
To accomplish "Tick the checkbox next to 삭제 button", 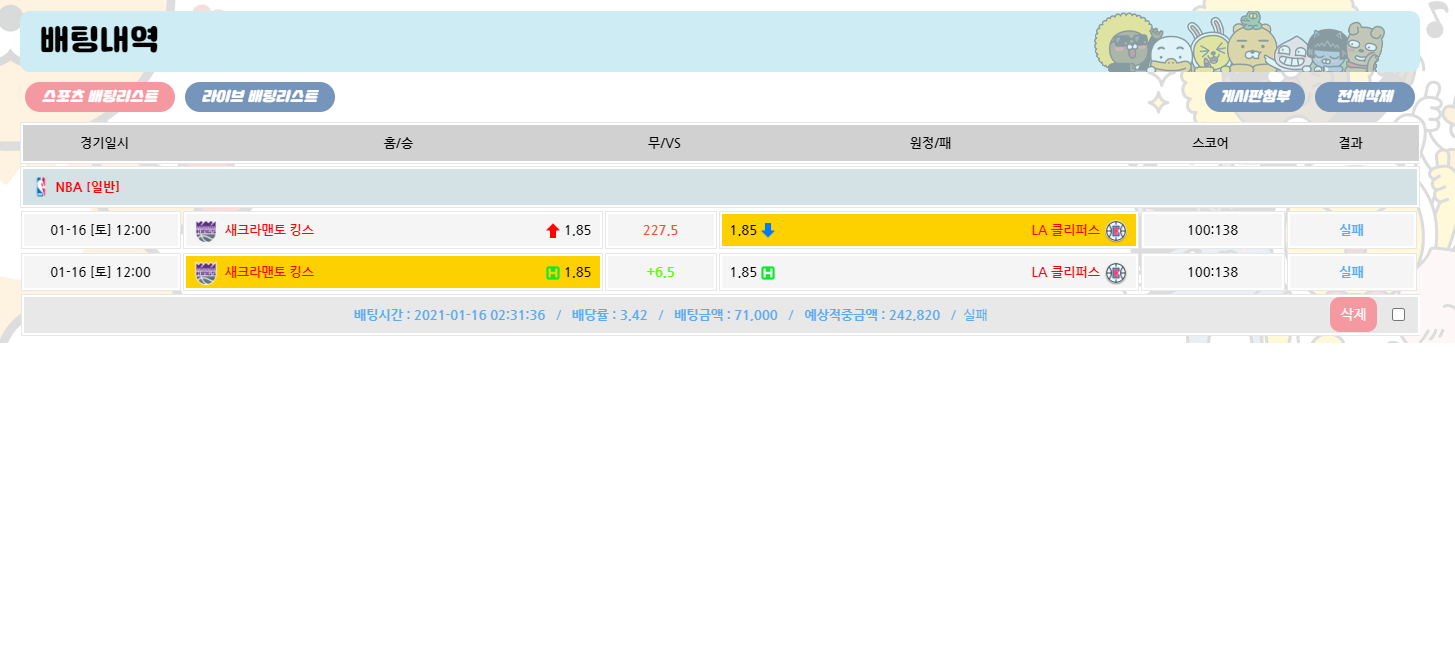I will point(1398,315).
